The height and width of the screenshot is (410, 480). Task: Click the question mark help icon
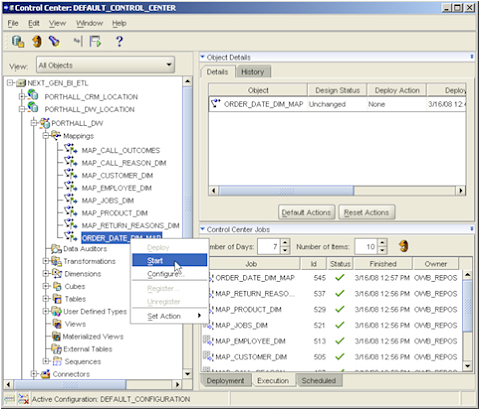pos(119,41)
